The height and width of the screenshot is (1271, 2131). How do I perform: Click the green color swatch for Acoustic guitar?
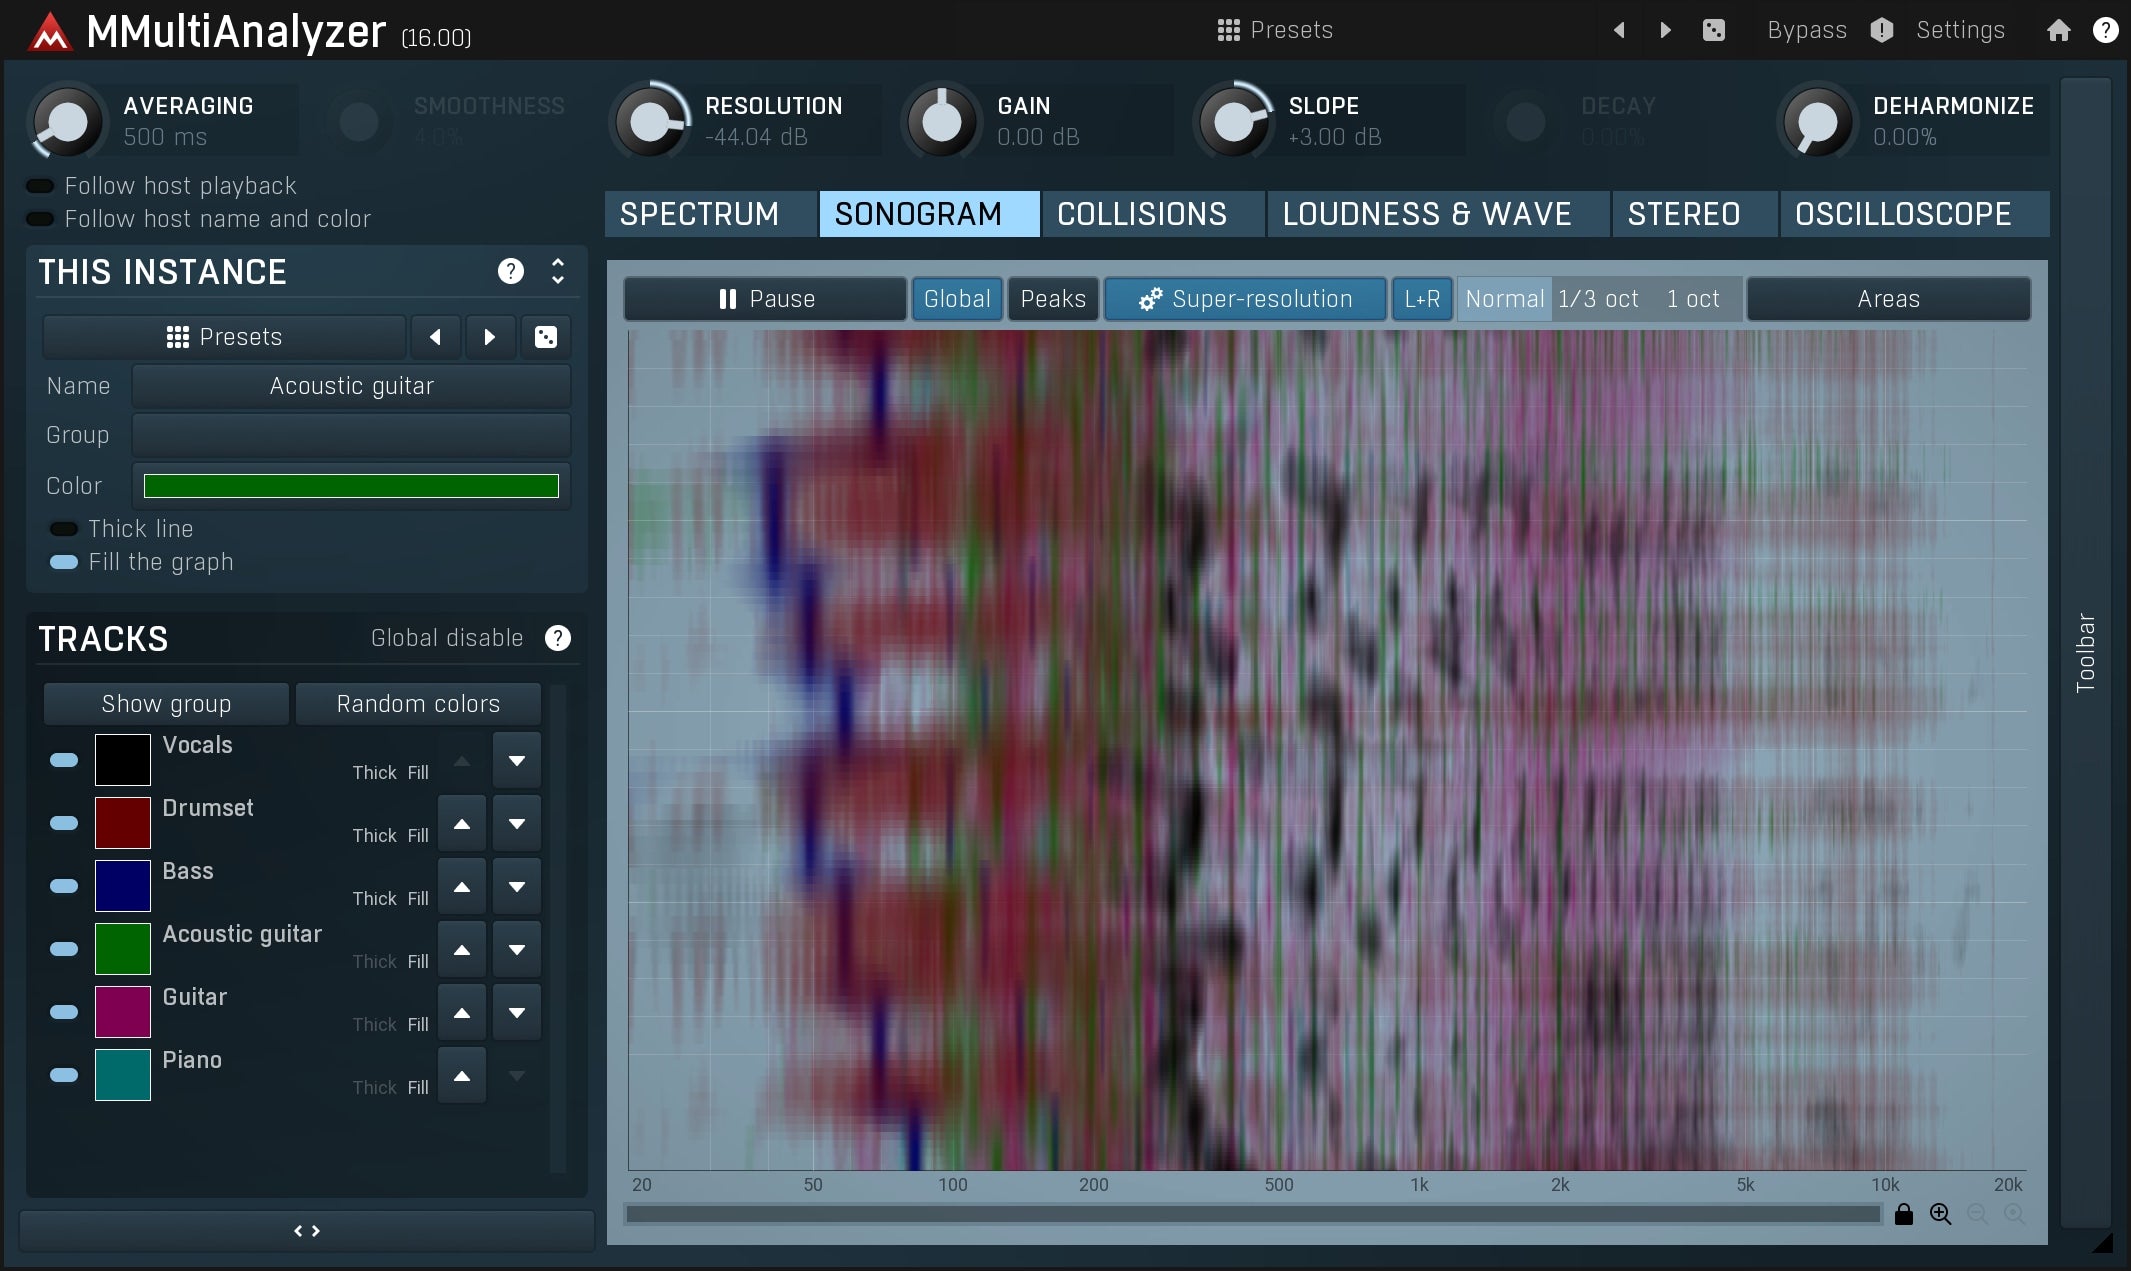pos(122,949)
